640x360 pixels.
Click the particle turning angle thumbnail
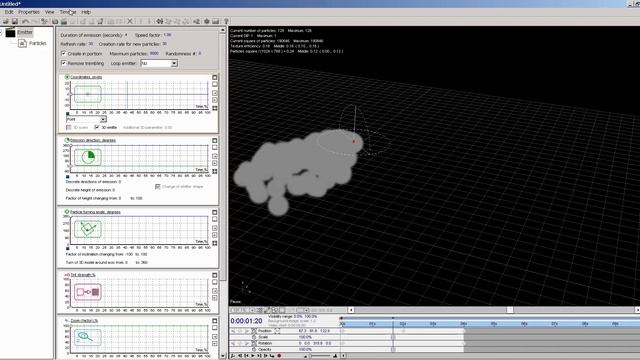(88, 229)
